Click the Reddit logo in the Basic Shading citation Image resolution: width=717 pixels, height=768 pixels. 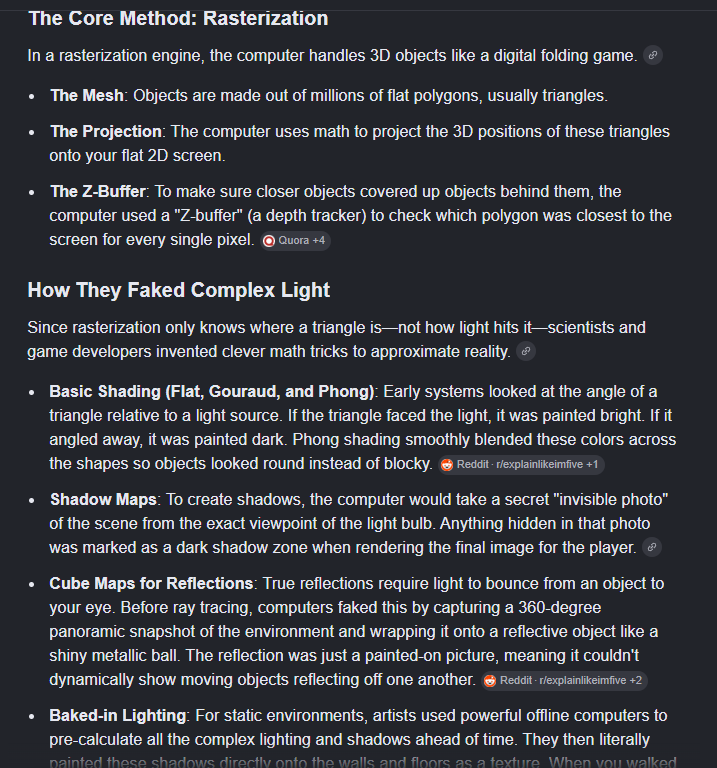coord(447,464)
